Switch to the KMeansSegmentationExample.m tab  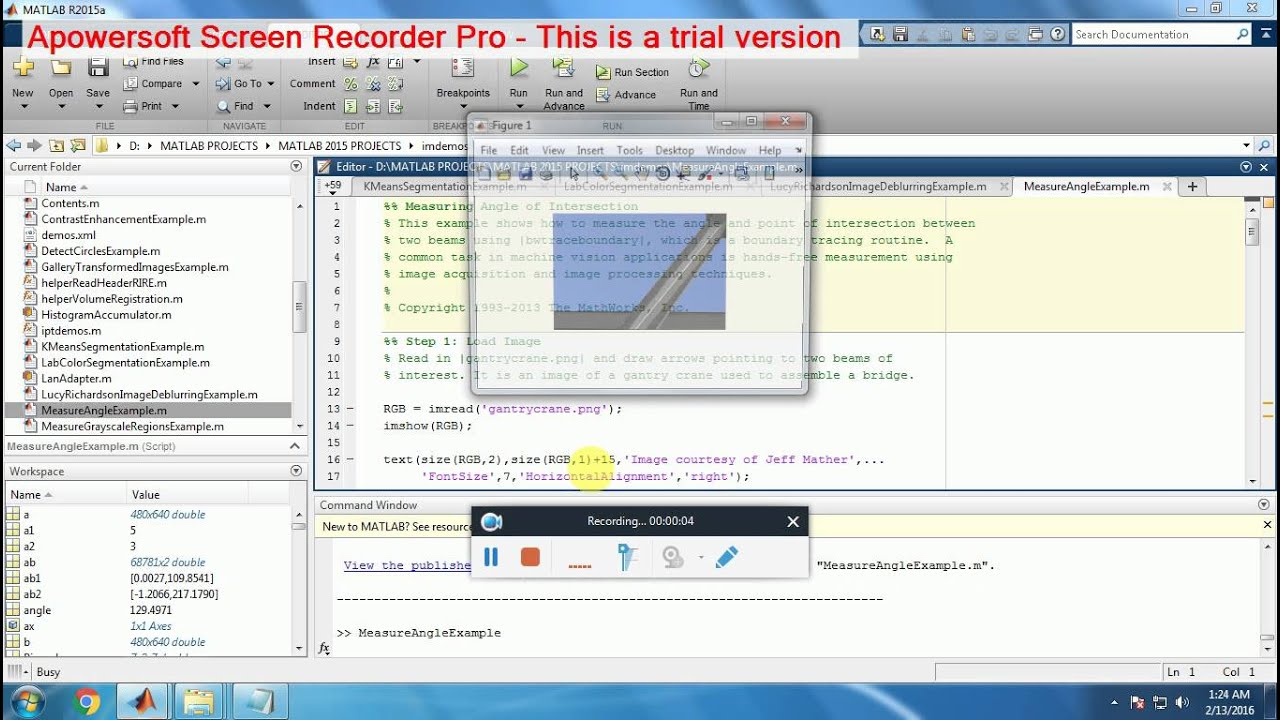[x=444, y=186]
